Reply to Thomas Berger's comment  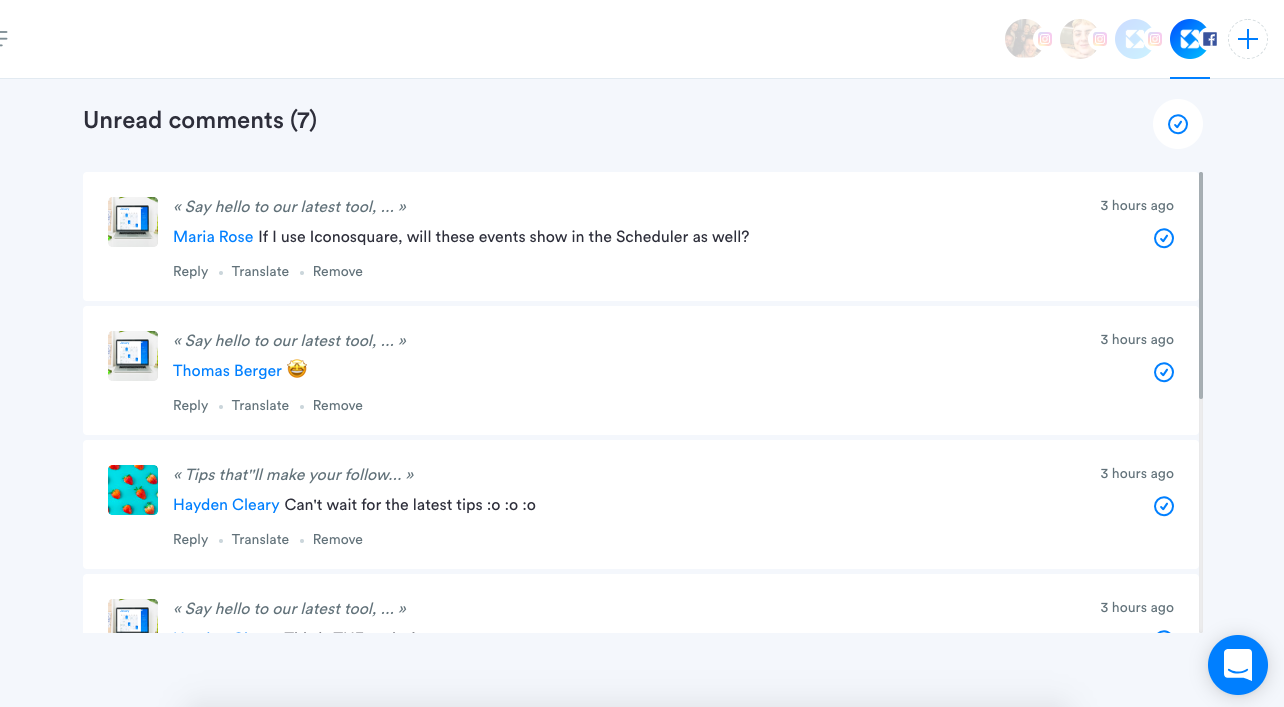click(x=190, y=405)
